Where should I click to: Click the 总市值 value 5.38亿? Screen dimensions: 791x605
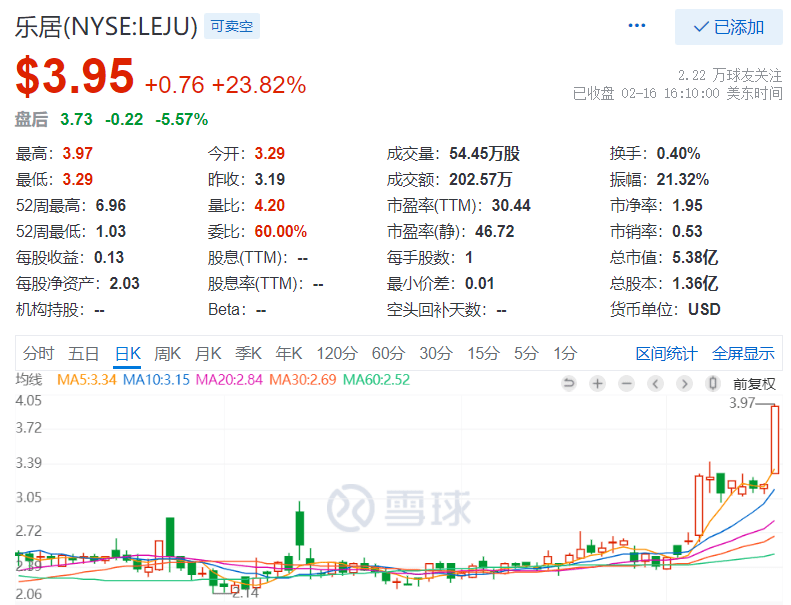coord(695,257)
